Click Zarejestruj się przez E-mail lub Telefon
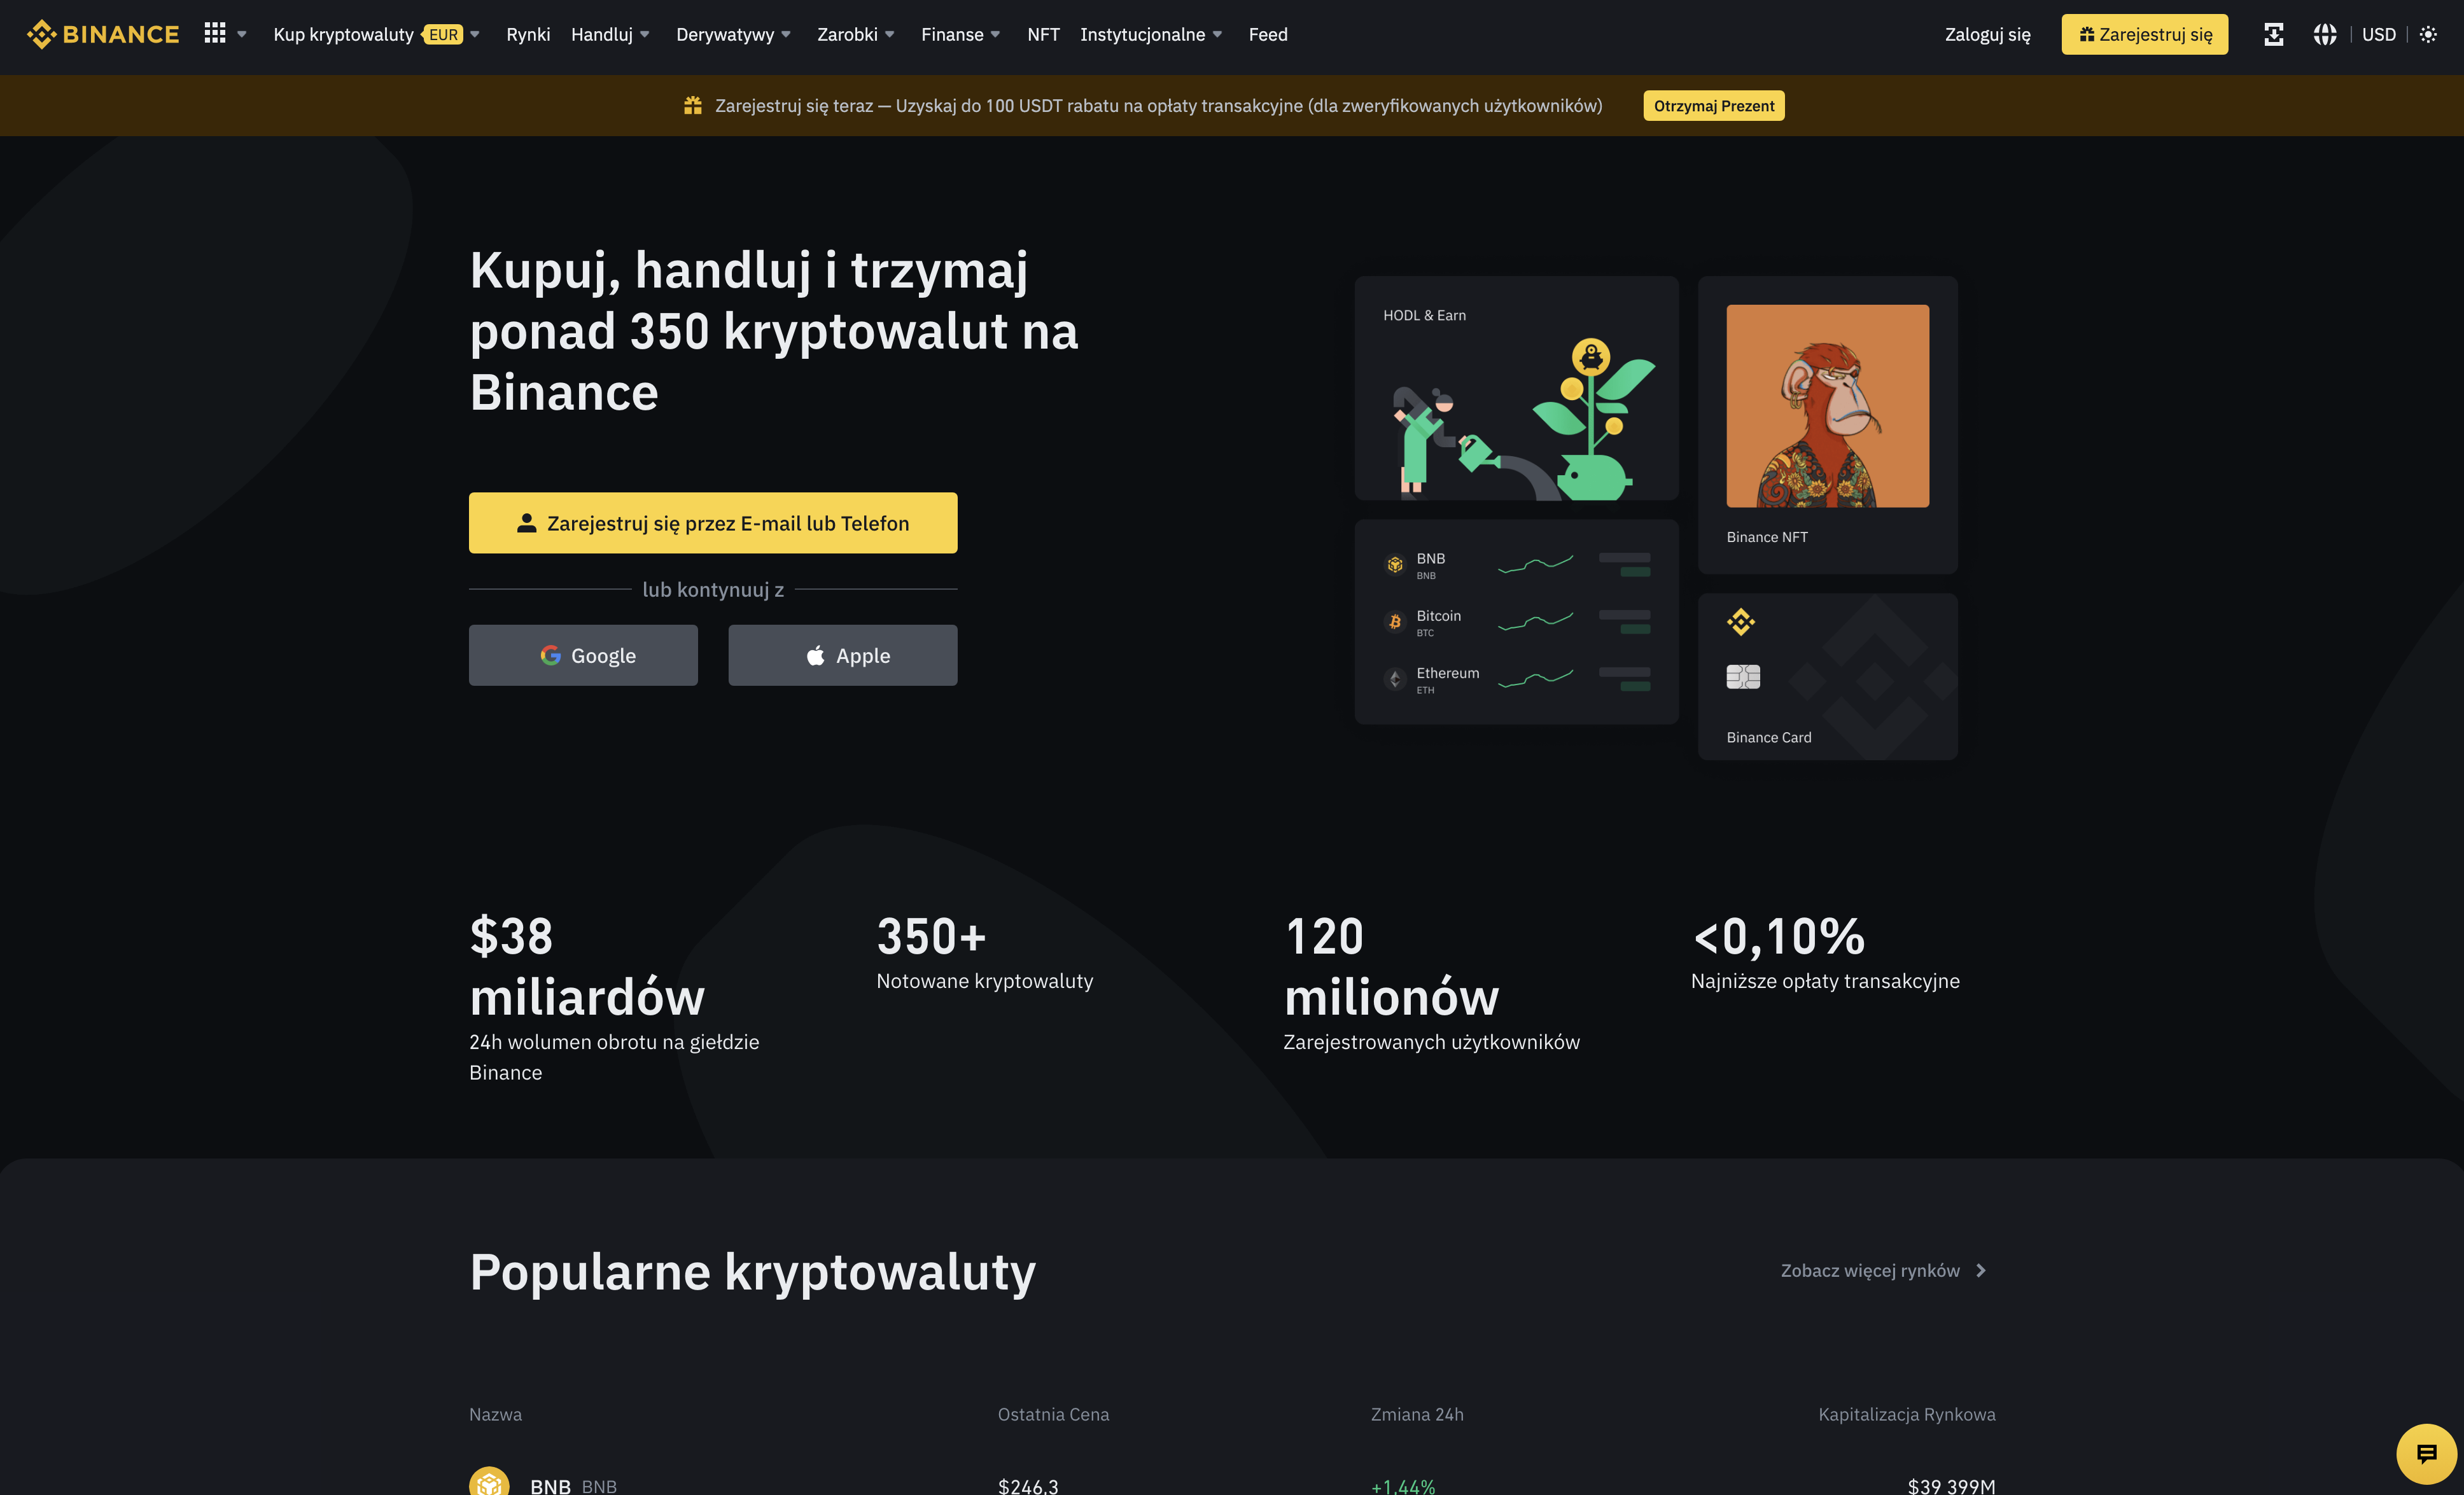Image resolution: width=2464 pixels, height=1495 pixels. pos(713,522)
